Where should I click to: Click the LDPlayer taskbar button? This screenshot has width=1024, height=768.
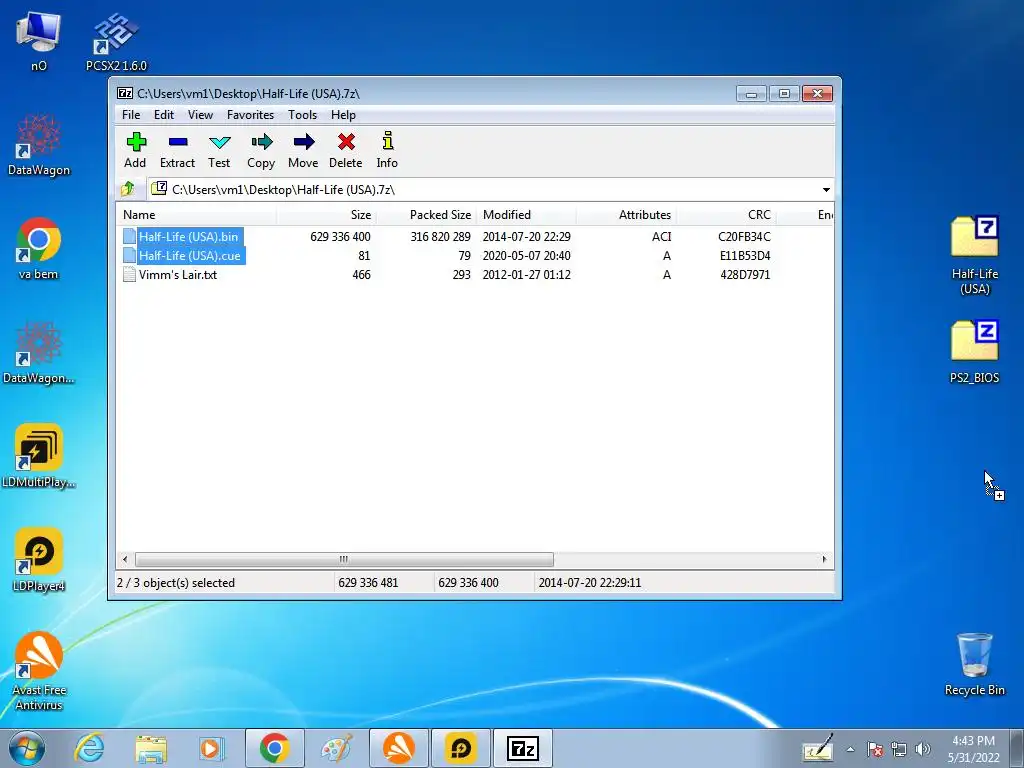coord(461,748)
